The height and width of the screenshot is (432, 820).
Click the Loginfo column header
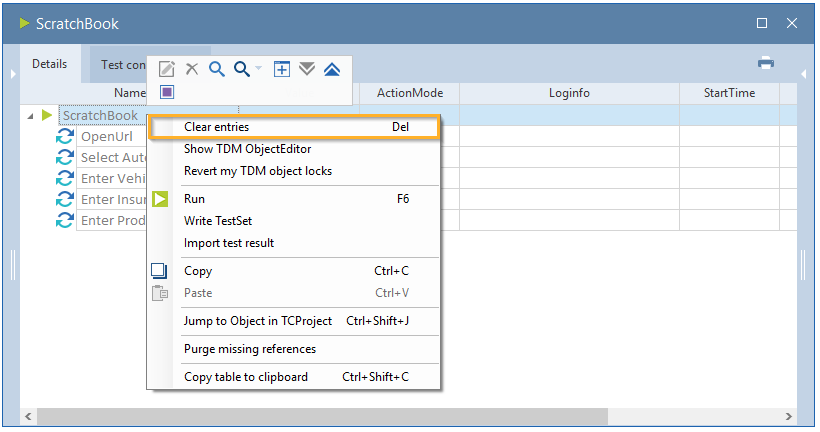(x=568, y=93)
